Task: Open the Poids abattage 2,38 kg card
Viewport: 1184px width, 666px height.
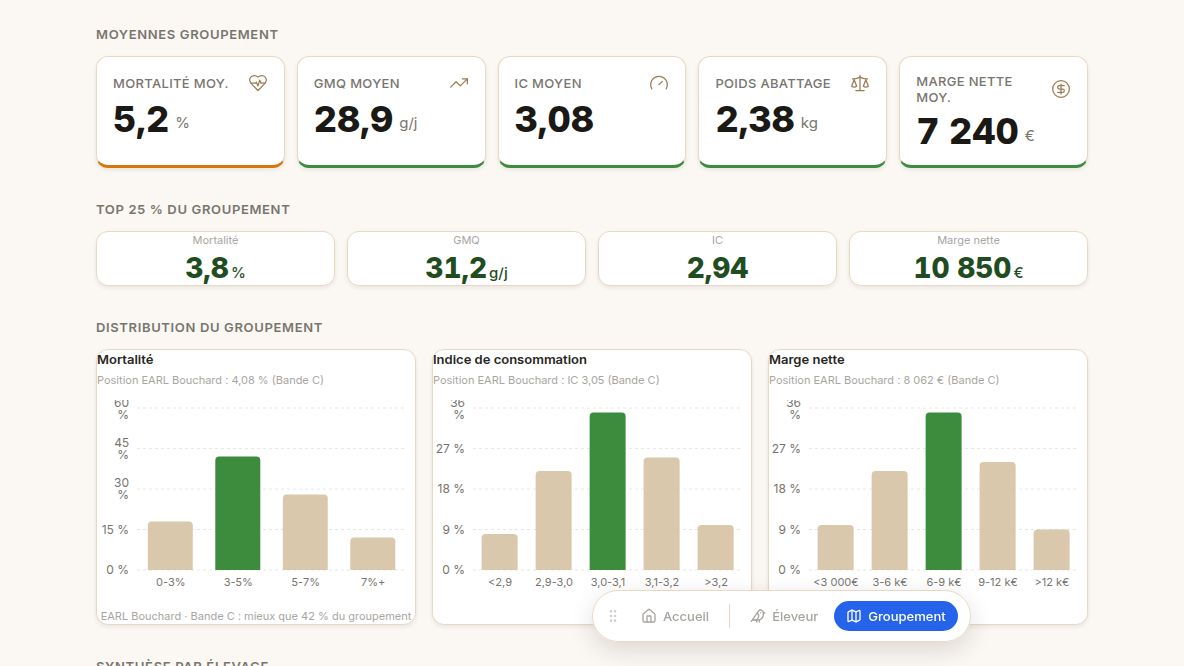Action: 792,112
